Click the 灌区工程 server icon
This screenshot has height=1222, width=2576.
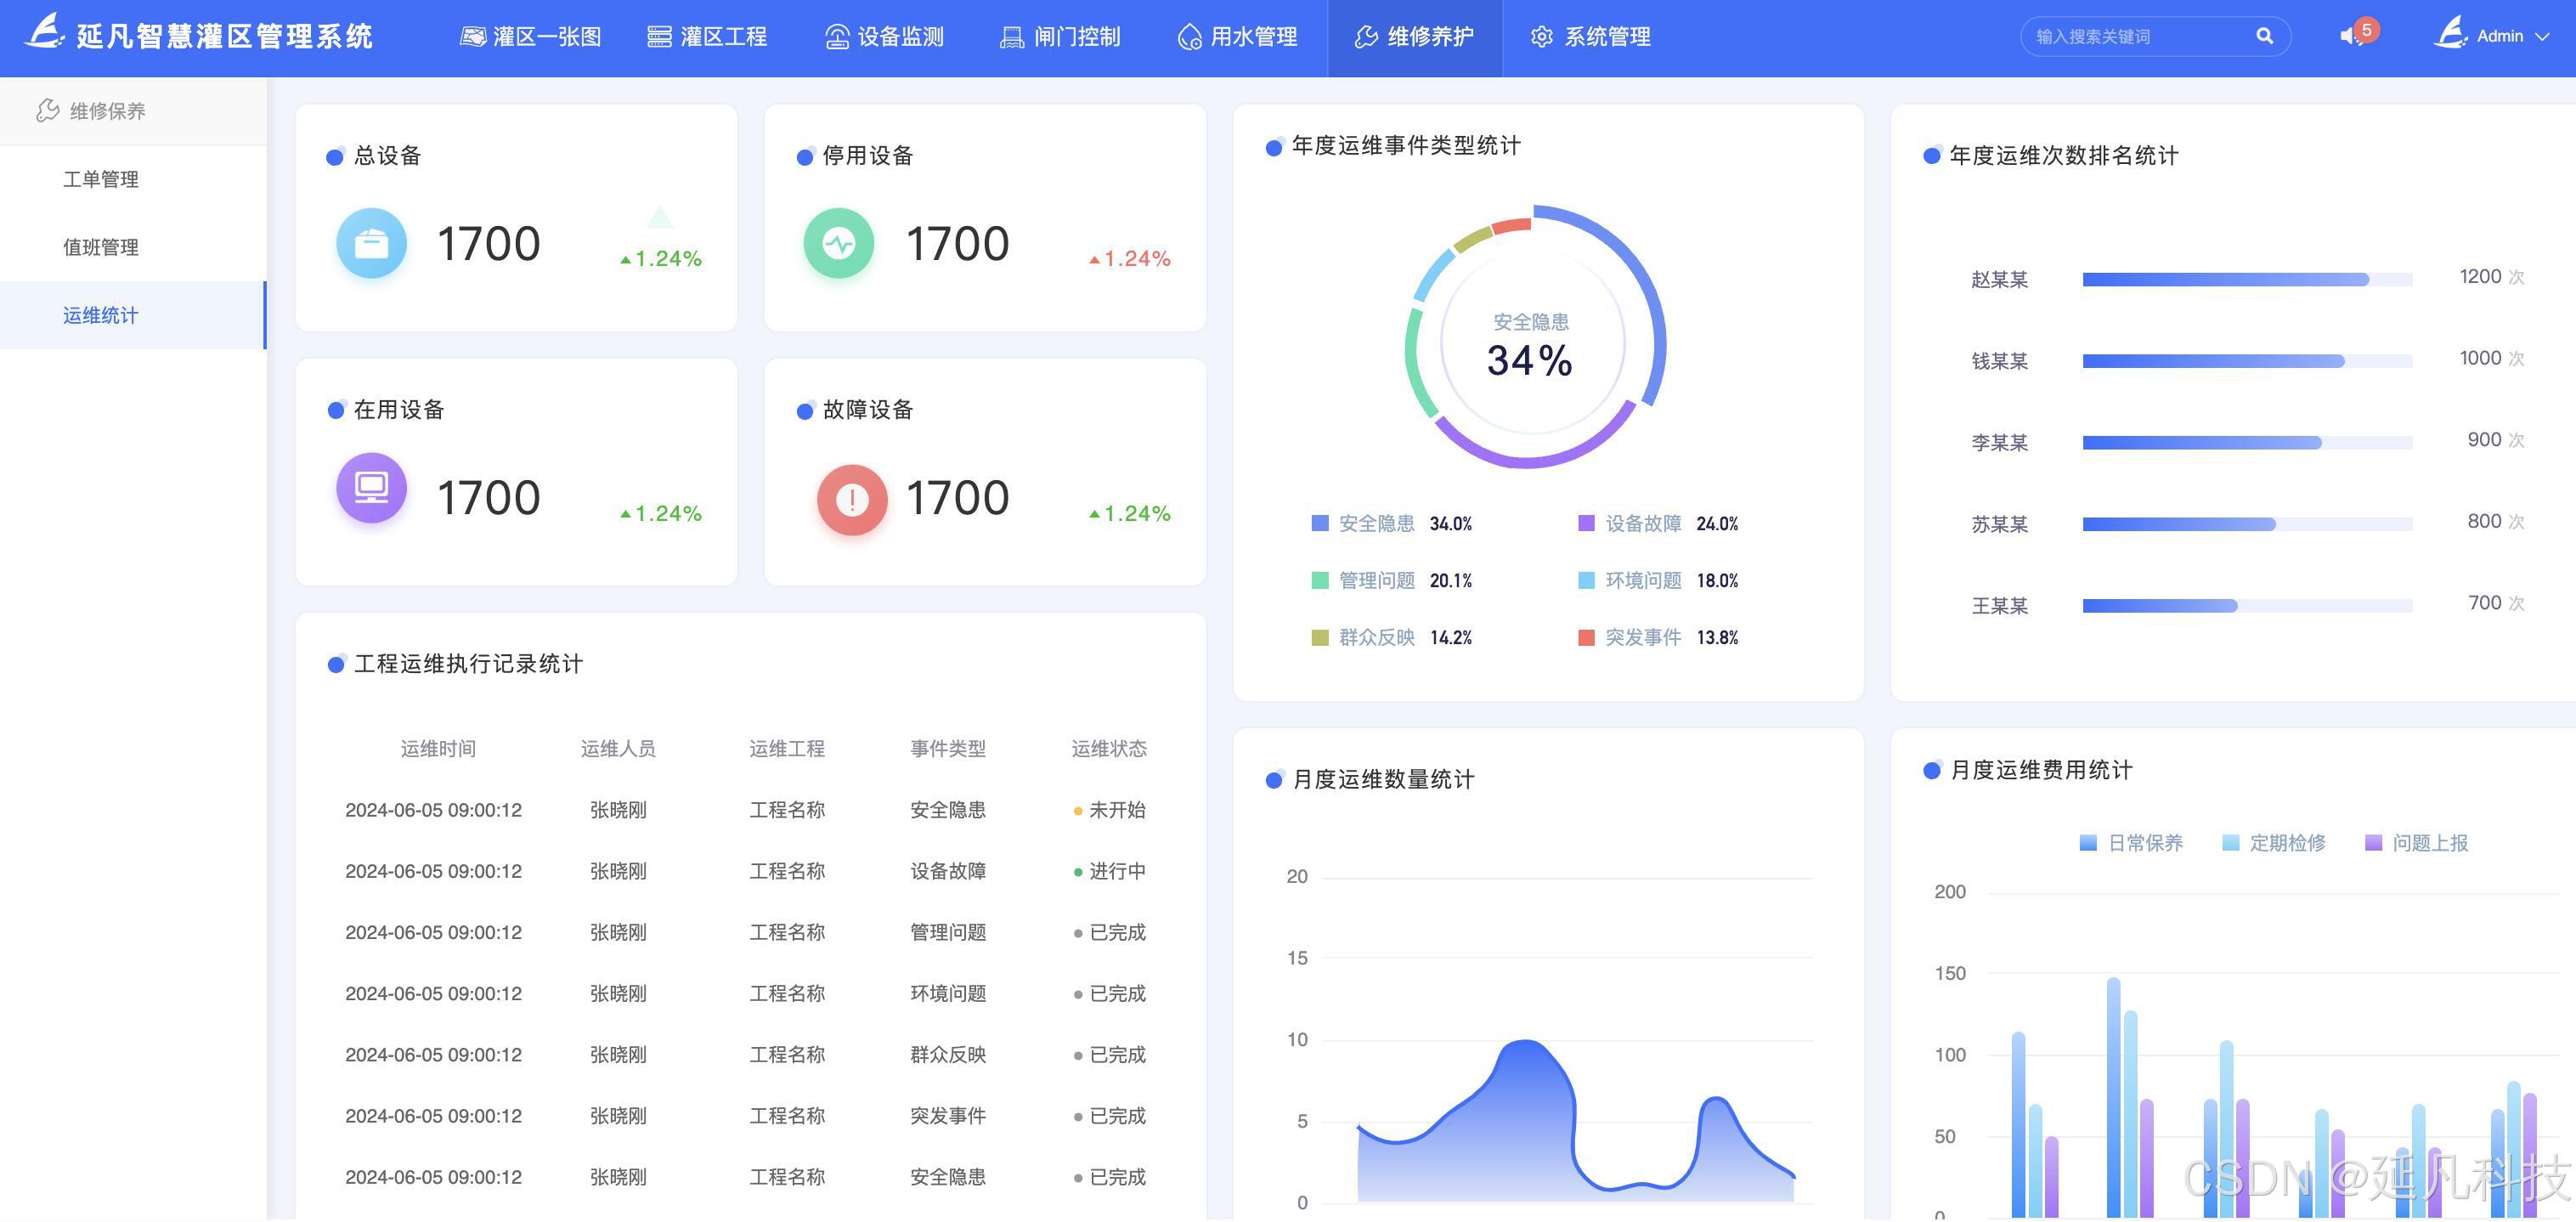point(659,37)
